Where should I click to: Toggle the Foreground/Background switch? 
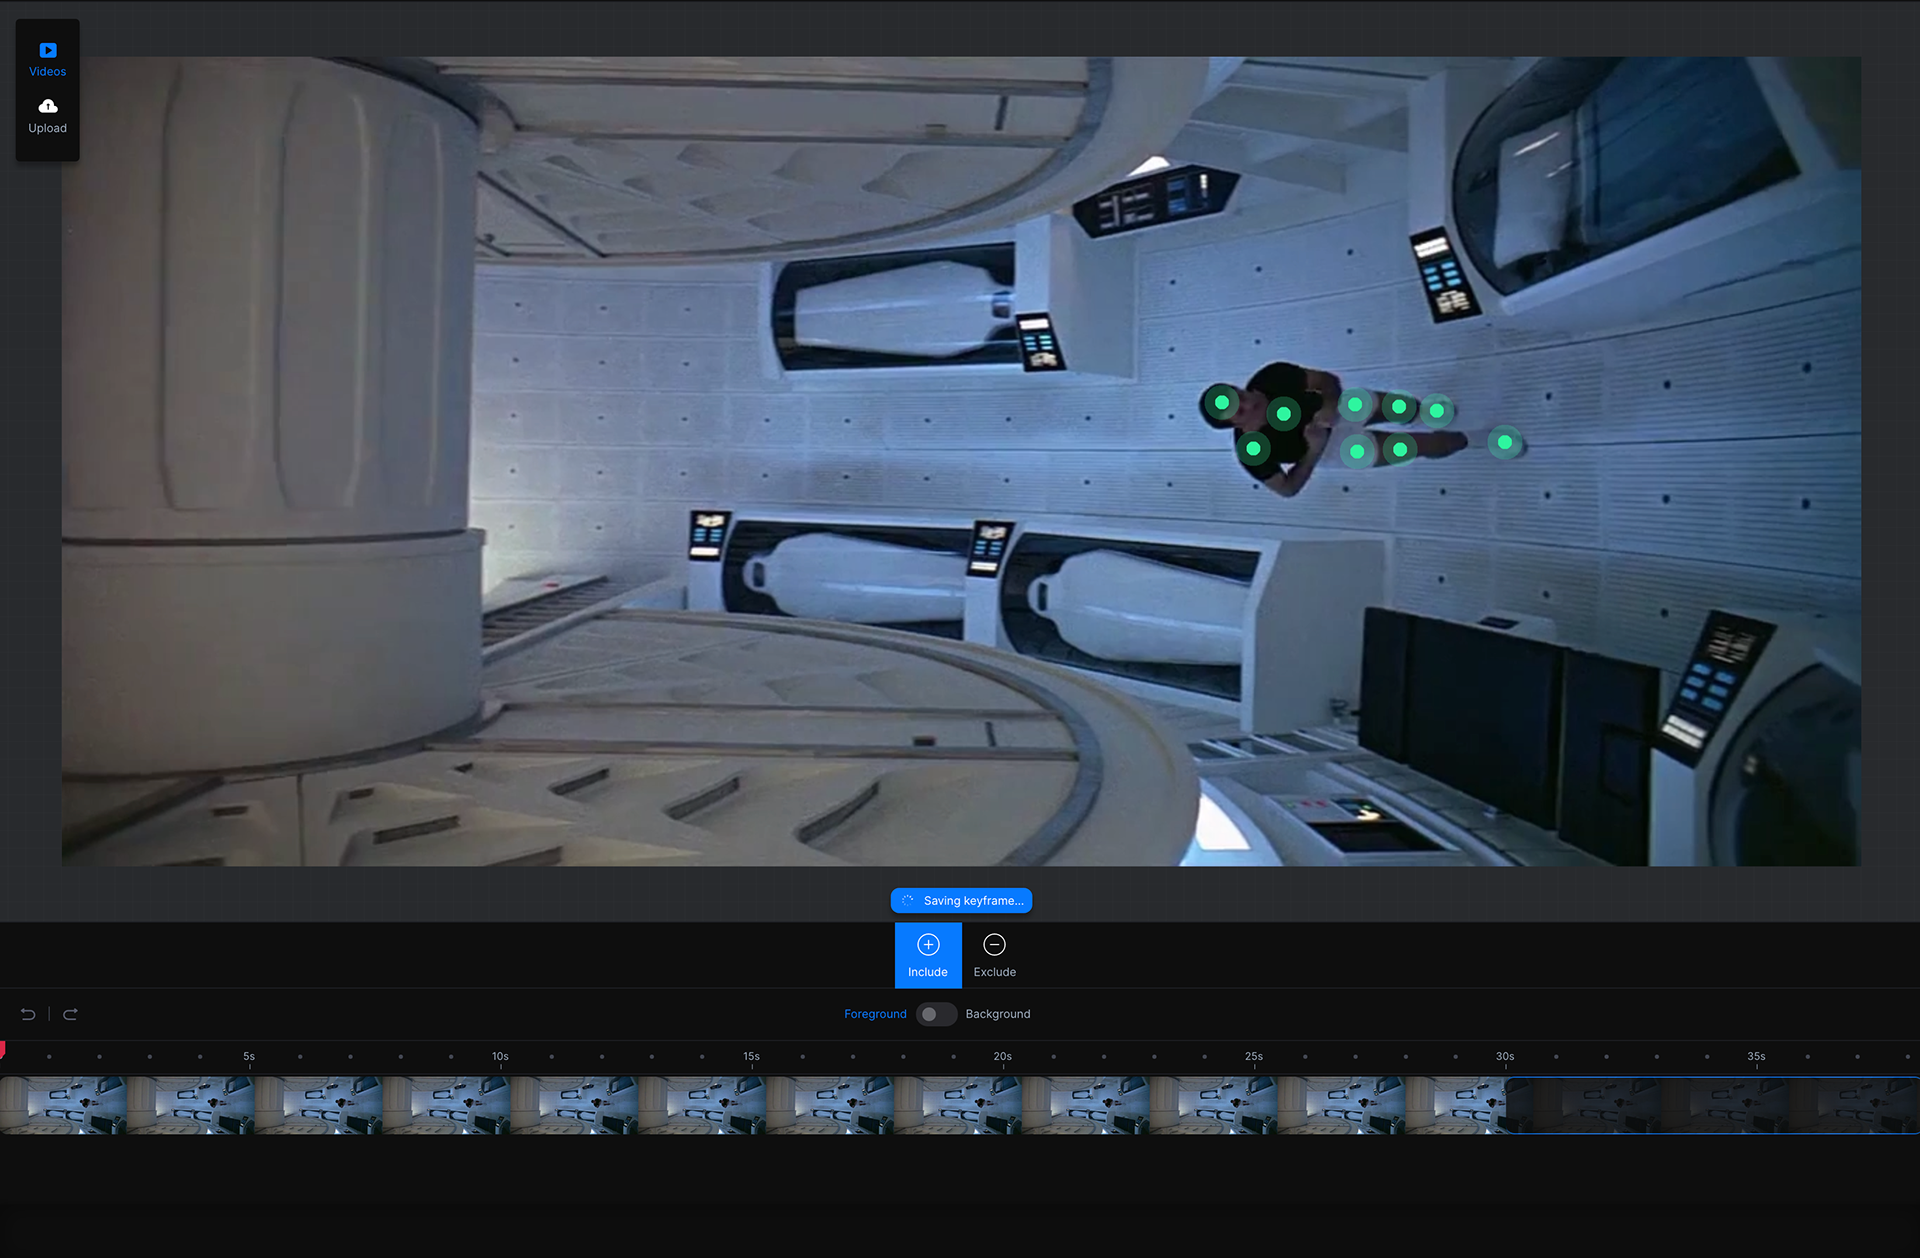936,1014
